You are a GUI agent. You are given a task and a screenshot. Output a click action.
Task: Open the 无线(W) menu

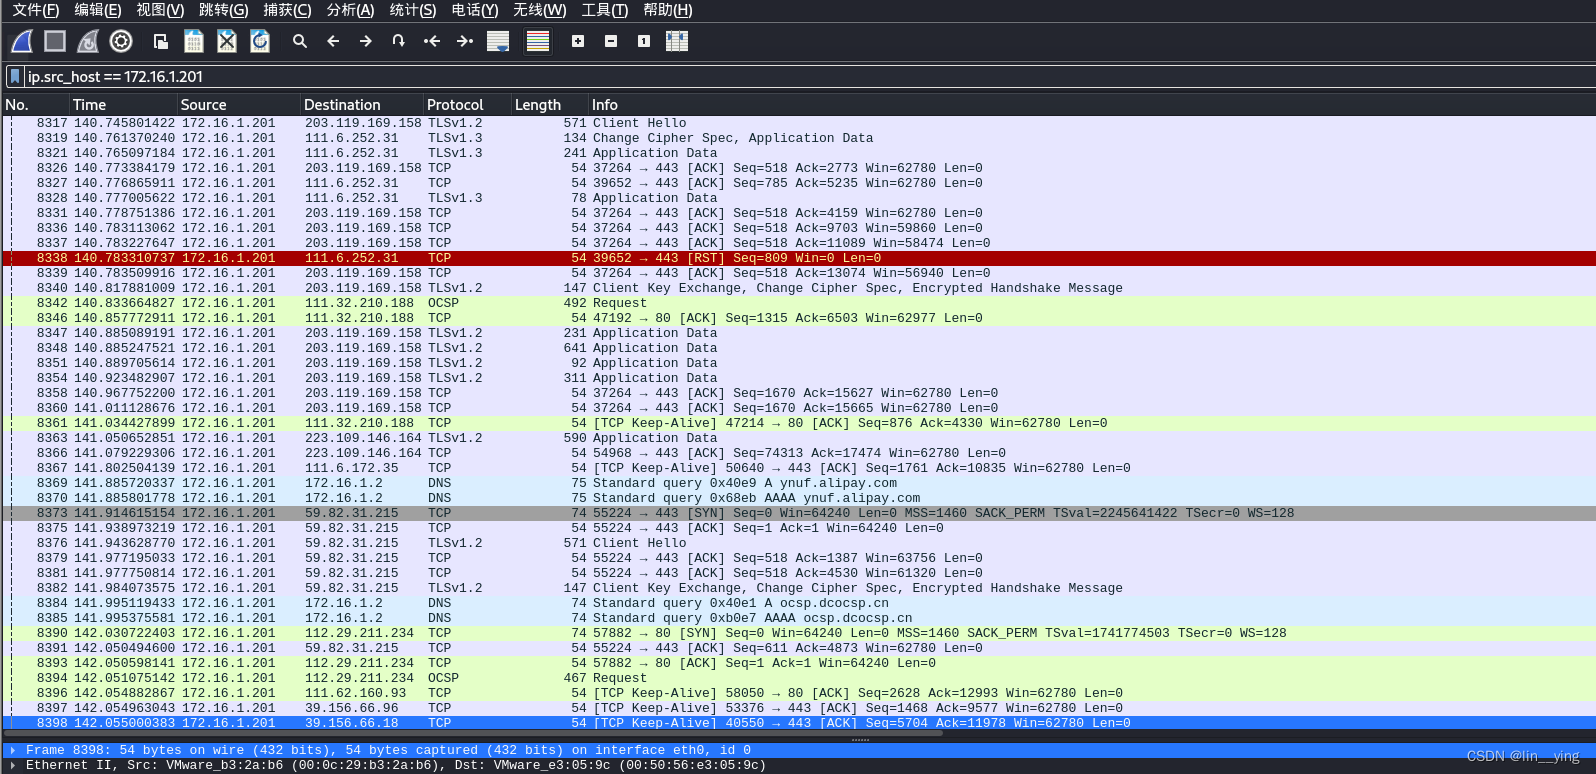coord(539,10)
